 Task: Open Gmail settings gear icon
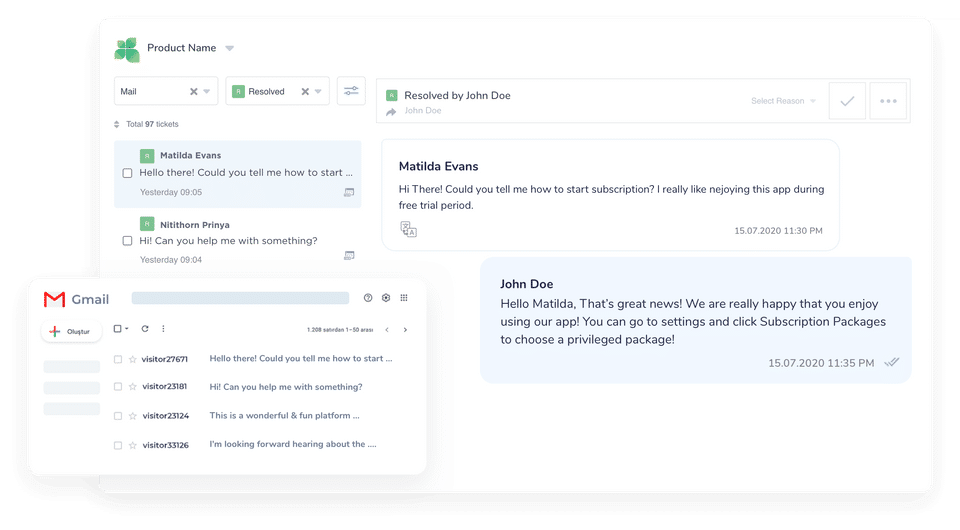[386, 298]
